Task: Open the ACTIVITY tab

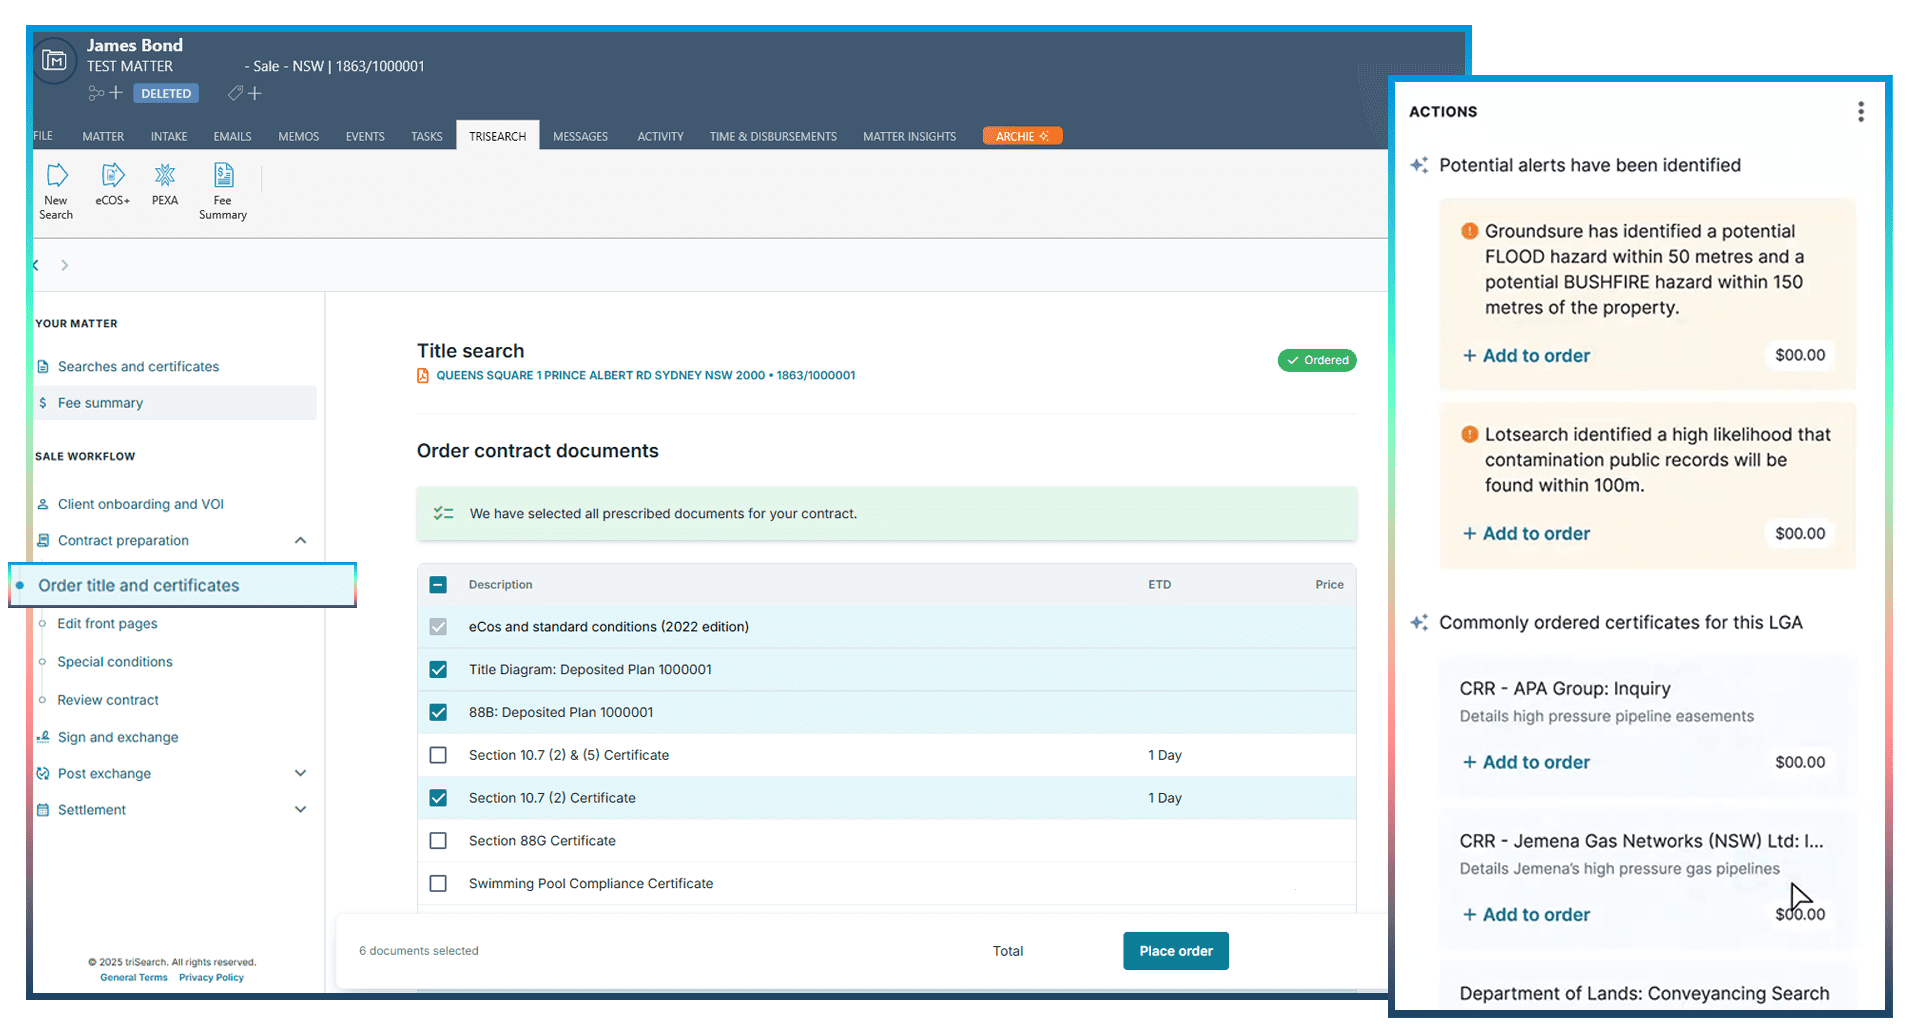Action: tap(661, 136)
